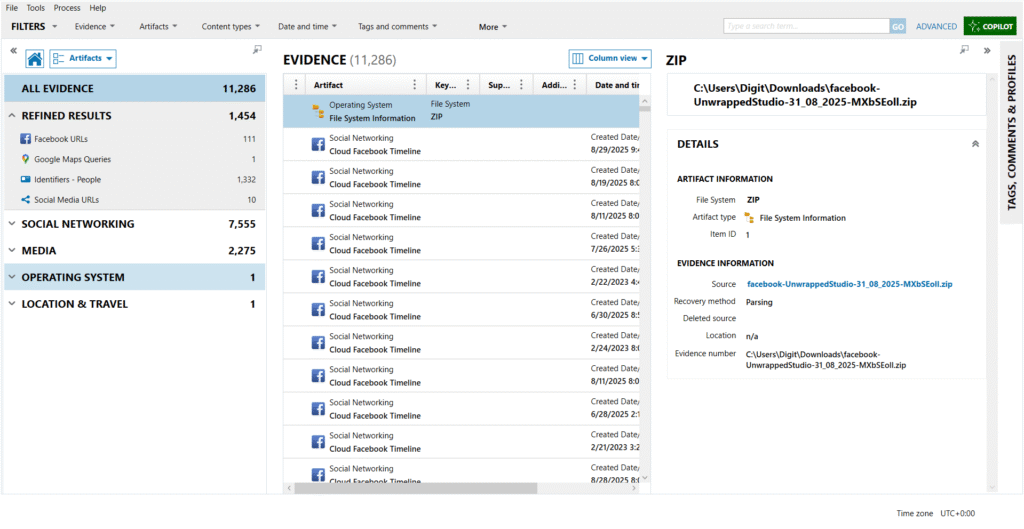Select ALL EVIDENCE row
The image size is (1024, 529).
click(x=135, y=89)
